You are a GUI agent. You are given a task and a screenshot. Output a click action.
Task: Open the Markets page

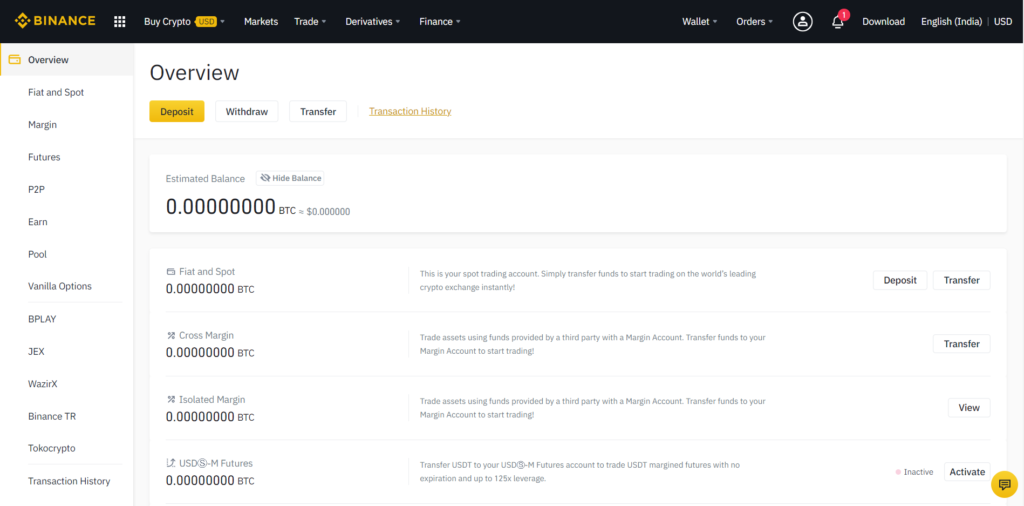point(261,22)
